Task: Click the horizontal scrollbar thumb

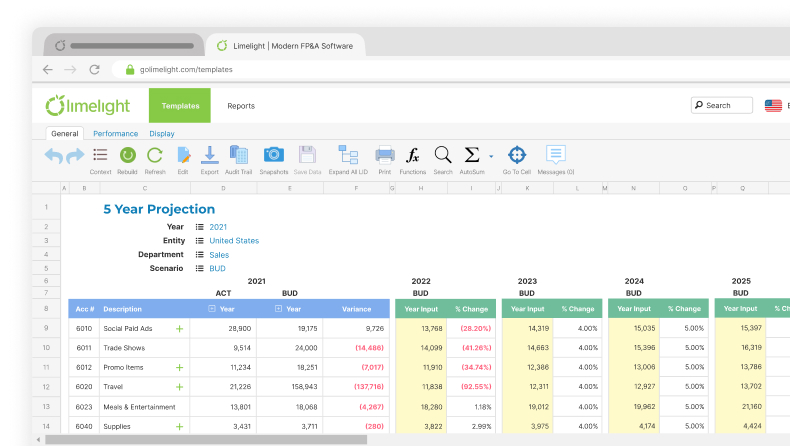Action: click(x=206, y=439)
